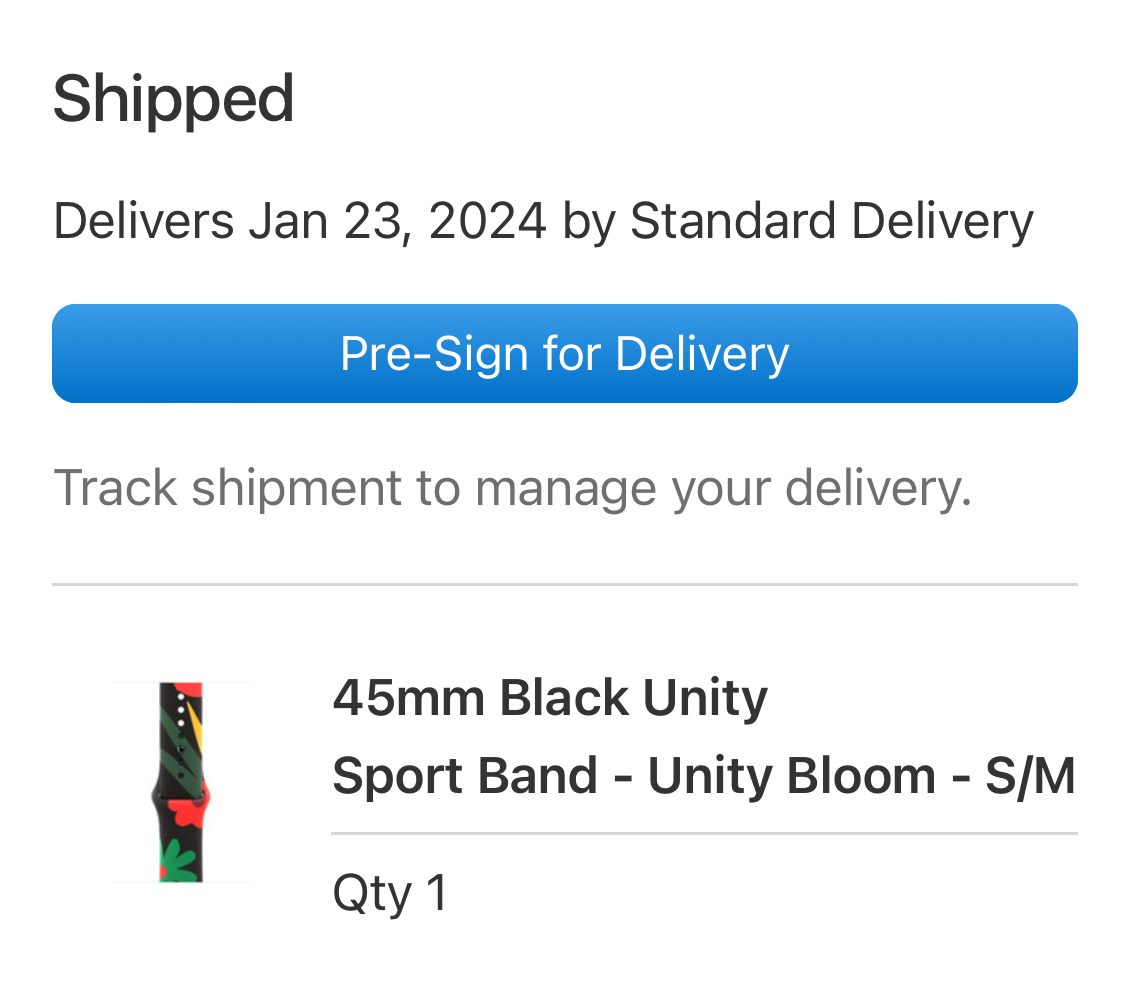1136x981 pixels.
Task: Click the Shipped status heading
Action: pos(173,99)
